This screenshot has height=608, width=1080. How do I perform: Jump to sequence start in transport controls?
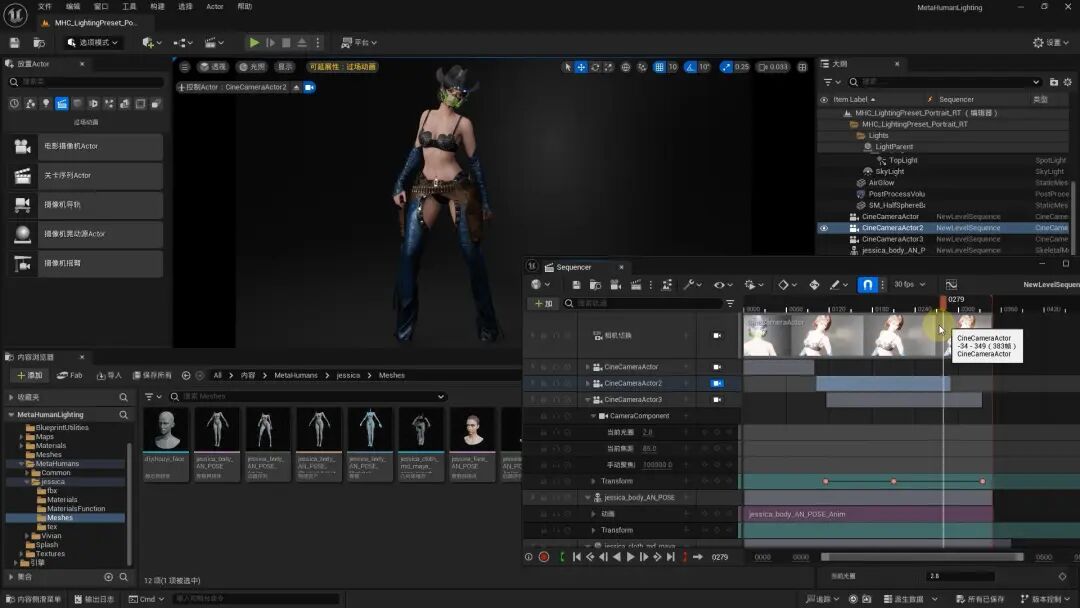click(x=577, y=557)
